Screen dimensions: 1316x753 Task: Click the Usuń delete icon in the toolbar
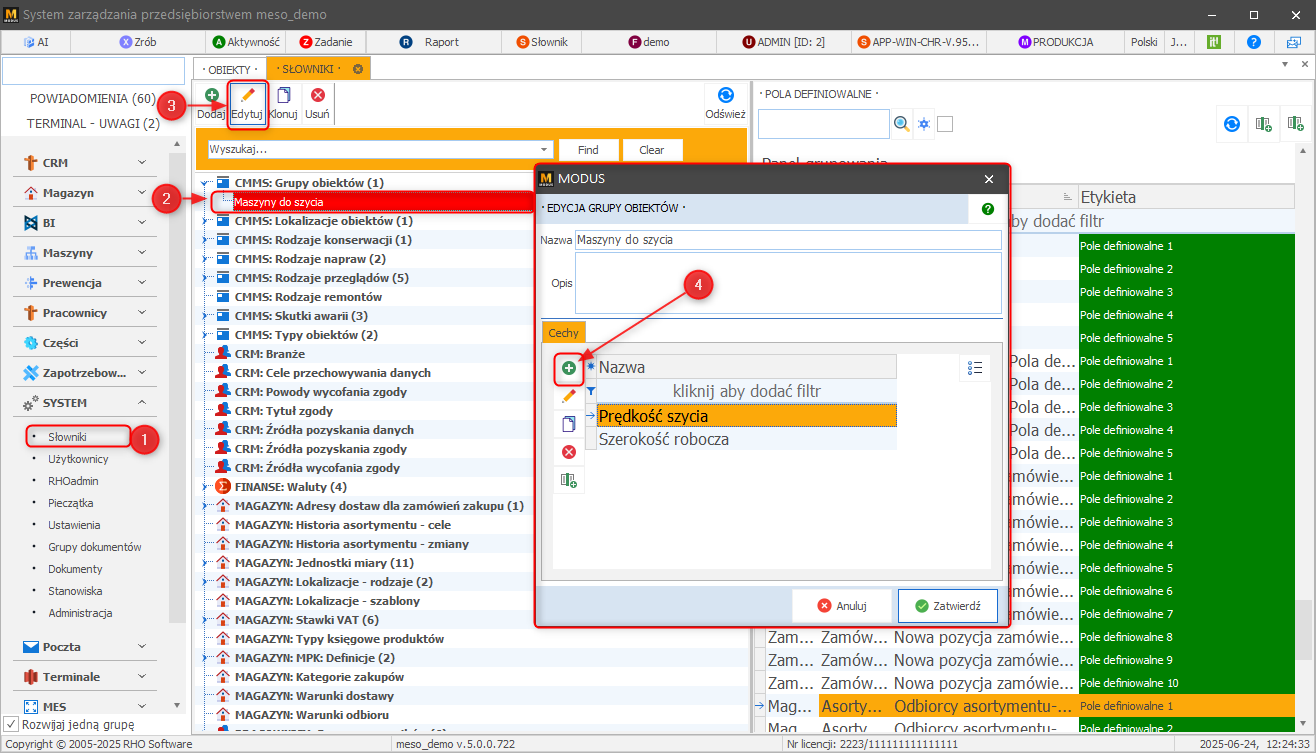317,96
